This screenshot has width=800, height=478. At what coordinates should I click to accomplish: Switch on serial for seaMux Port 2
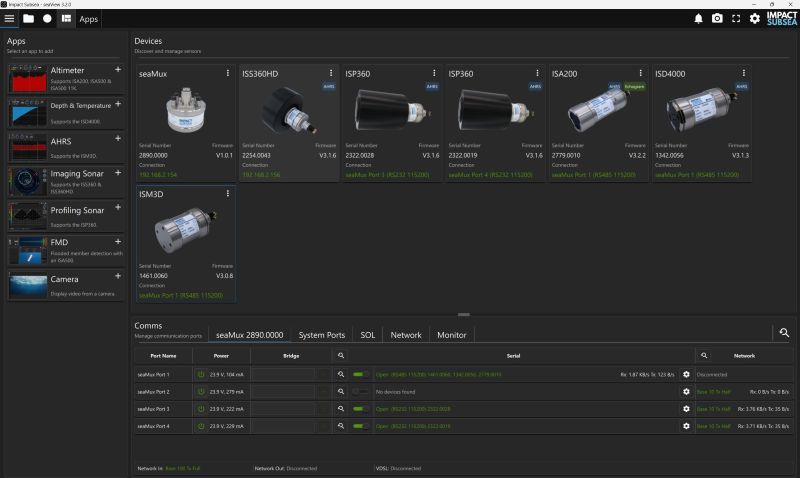click(361, 392)
